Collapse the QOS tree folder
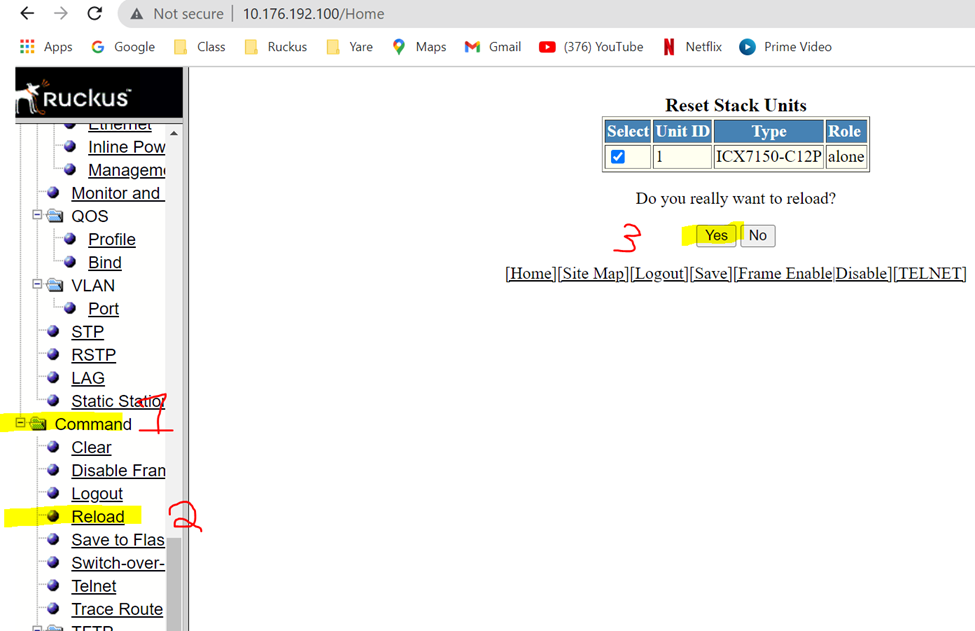The image size is (975, 631). (37, 214)
